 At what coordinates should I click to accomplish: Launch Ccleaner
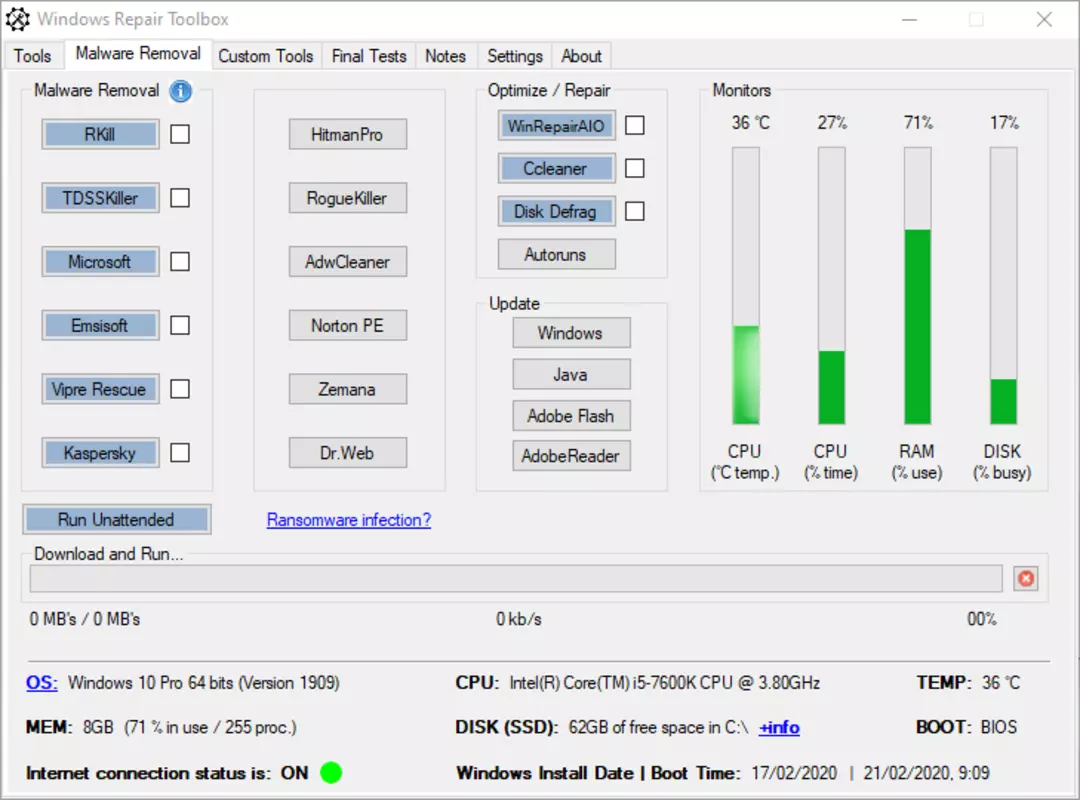pyautogui.click(x=557, y=168)
